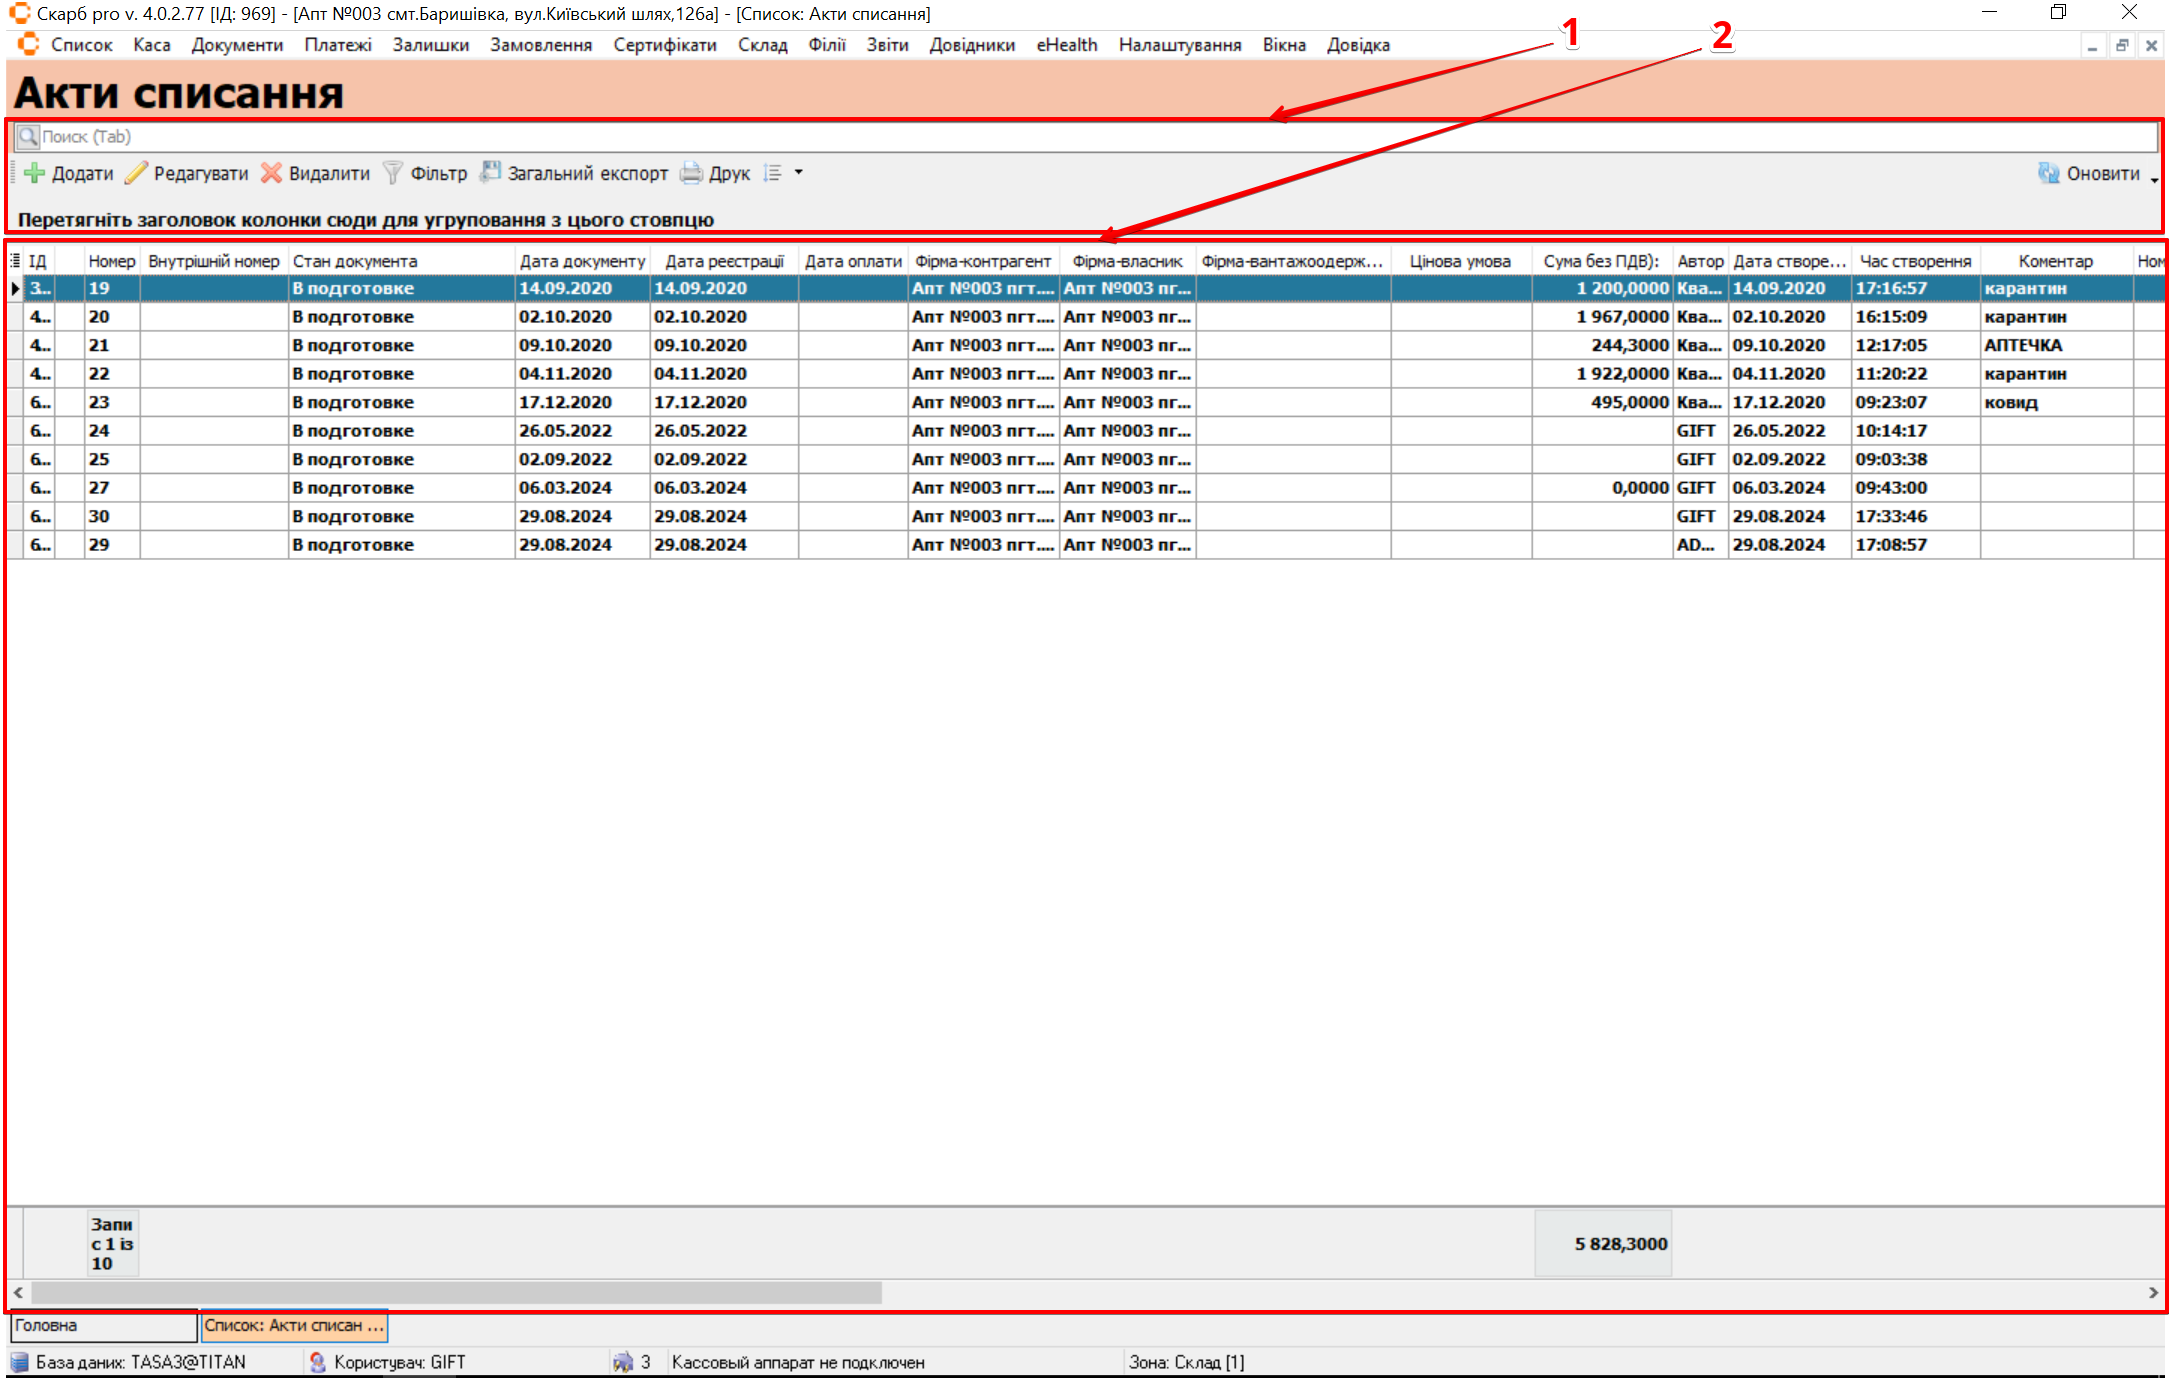Click the Загальний експорт export icon
This screenshot has height=1378, width=2174.
pos(490,172)
